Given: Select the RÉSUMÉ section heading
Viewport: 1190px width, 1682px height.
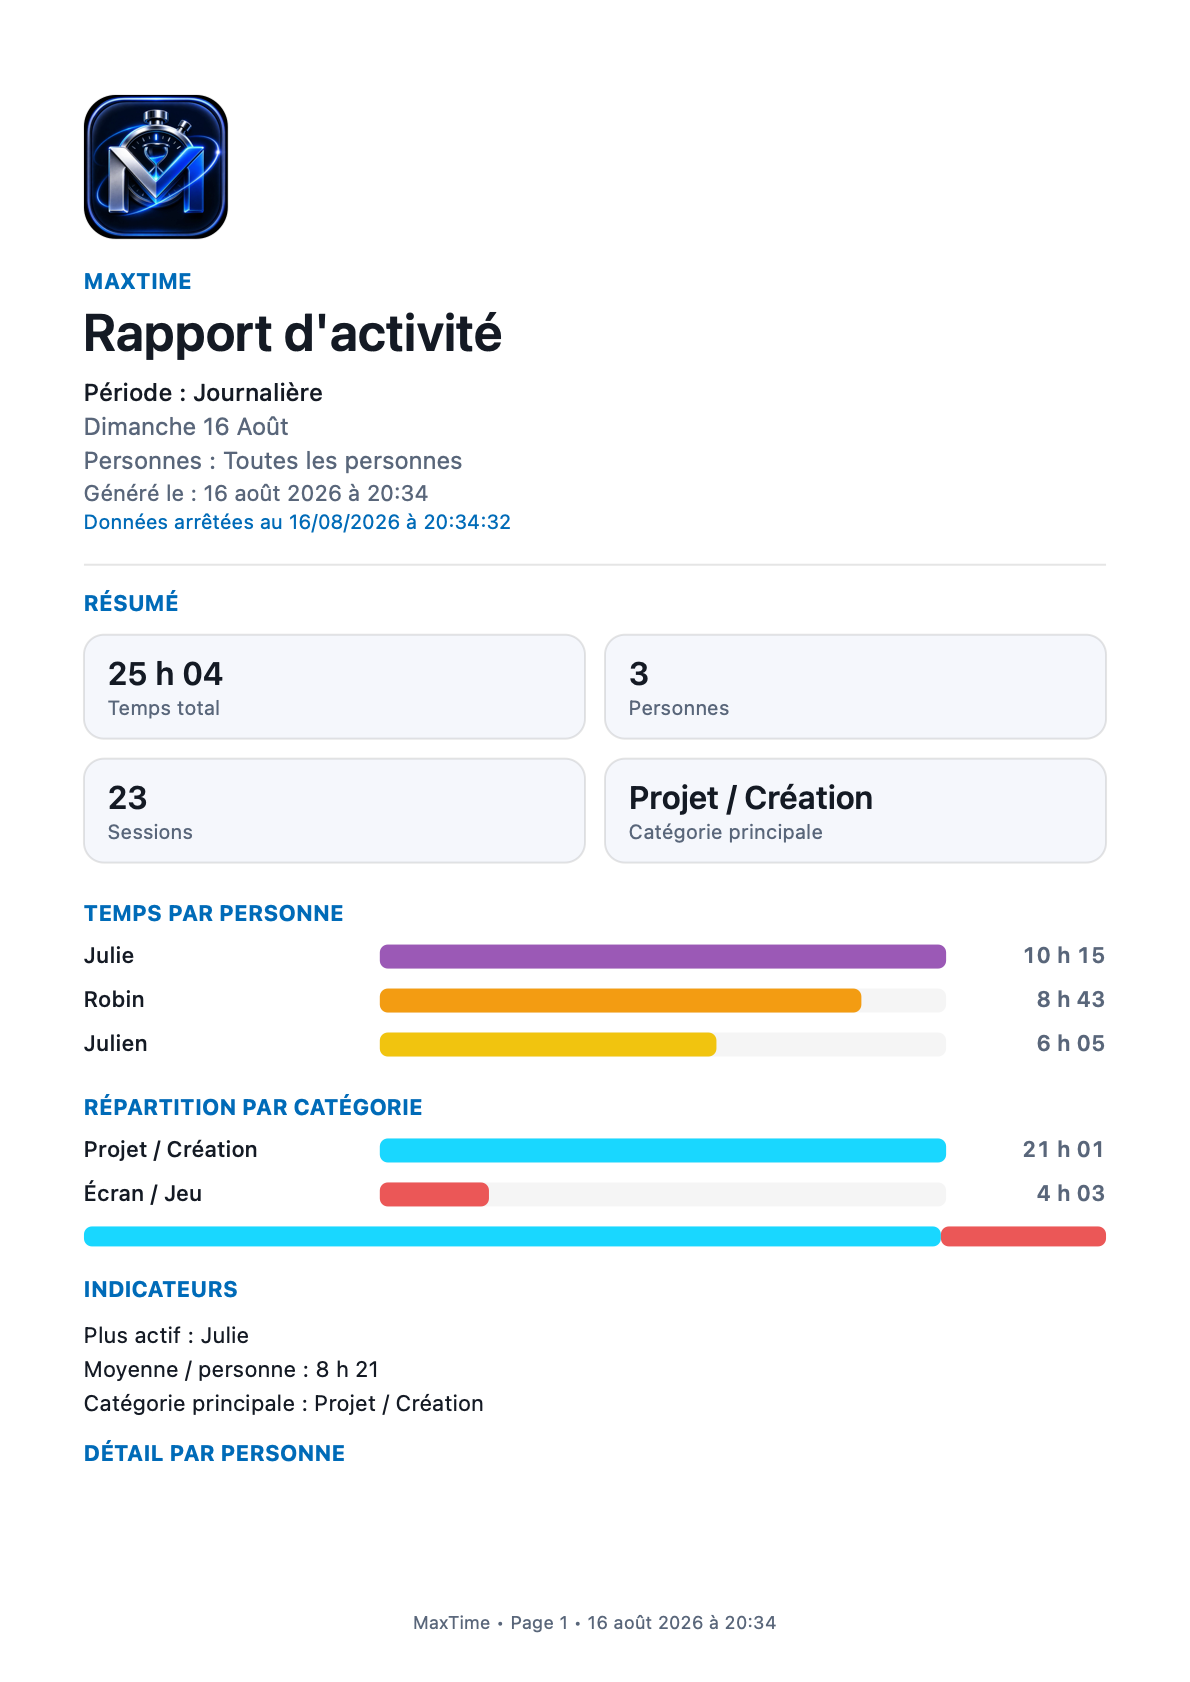Looking at the screenshot, I should [x=131, y=604].
